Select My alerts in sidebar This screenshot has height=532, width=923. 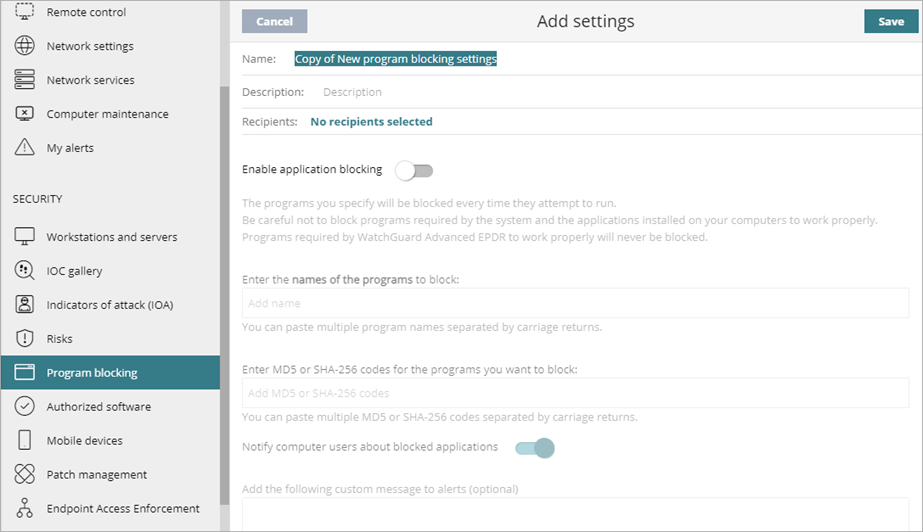pos(70,148)
